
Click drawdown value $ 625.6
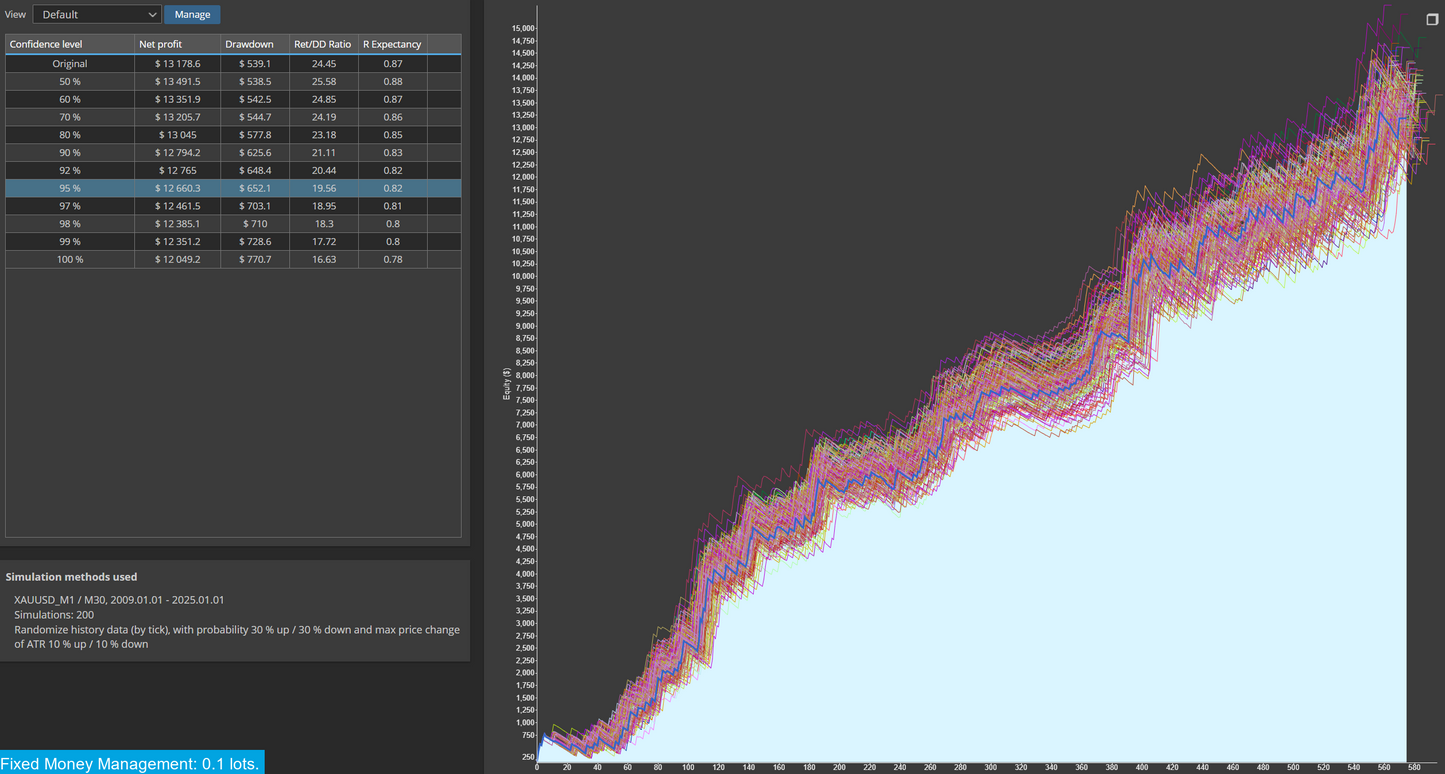point(255,152)
